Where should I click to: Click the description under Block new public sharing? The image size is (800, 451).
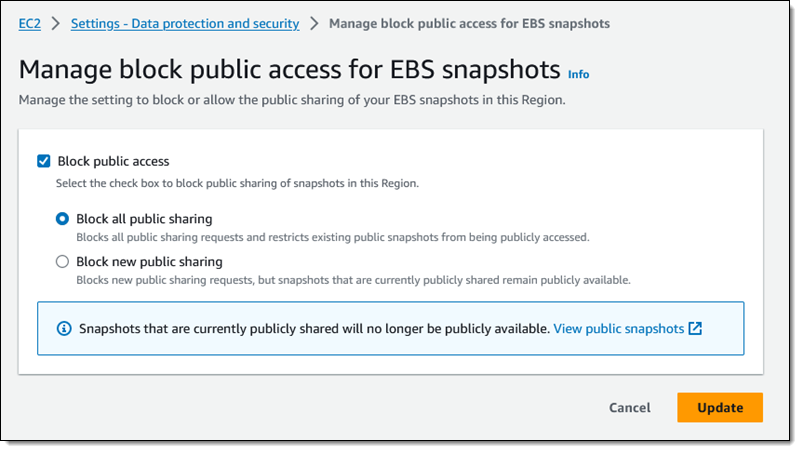(x=353, y=280)
